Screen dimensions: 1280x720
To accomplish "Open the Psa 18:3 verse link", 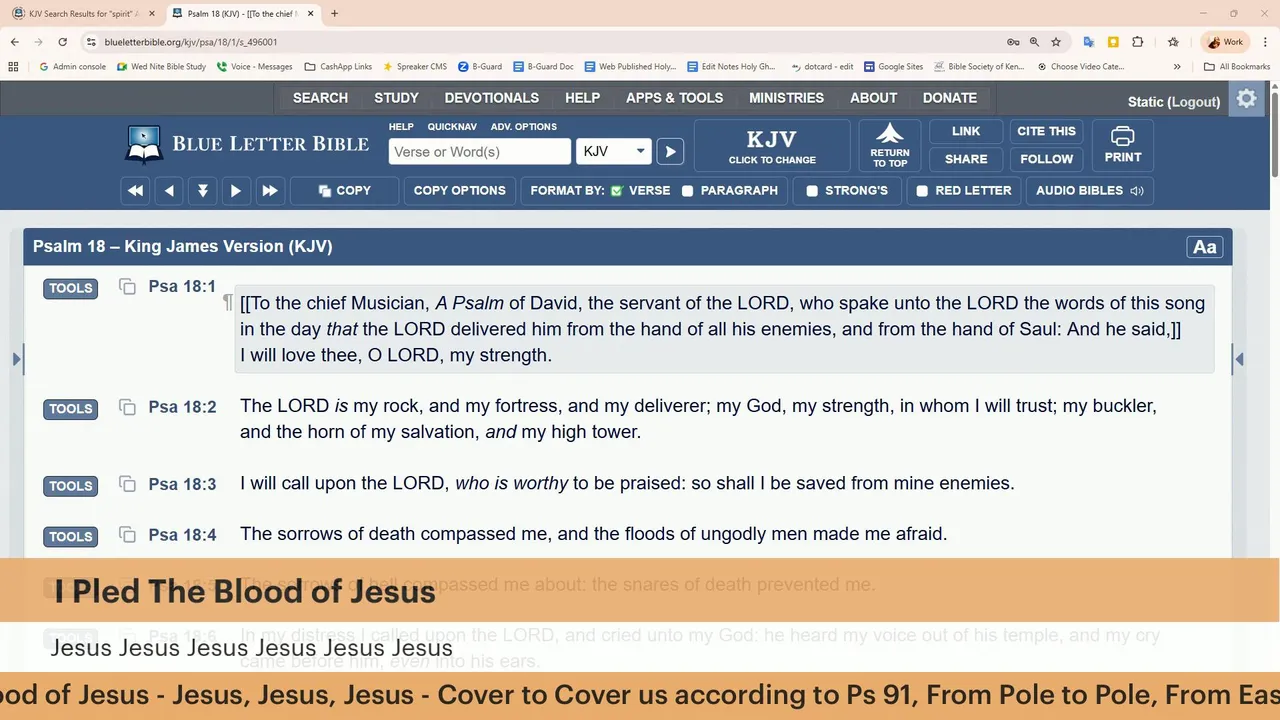I will [182, 484].
